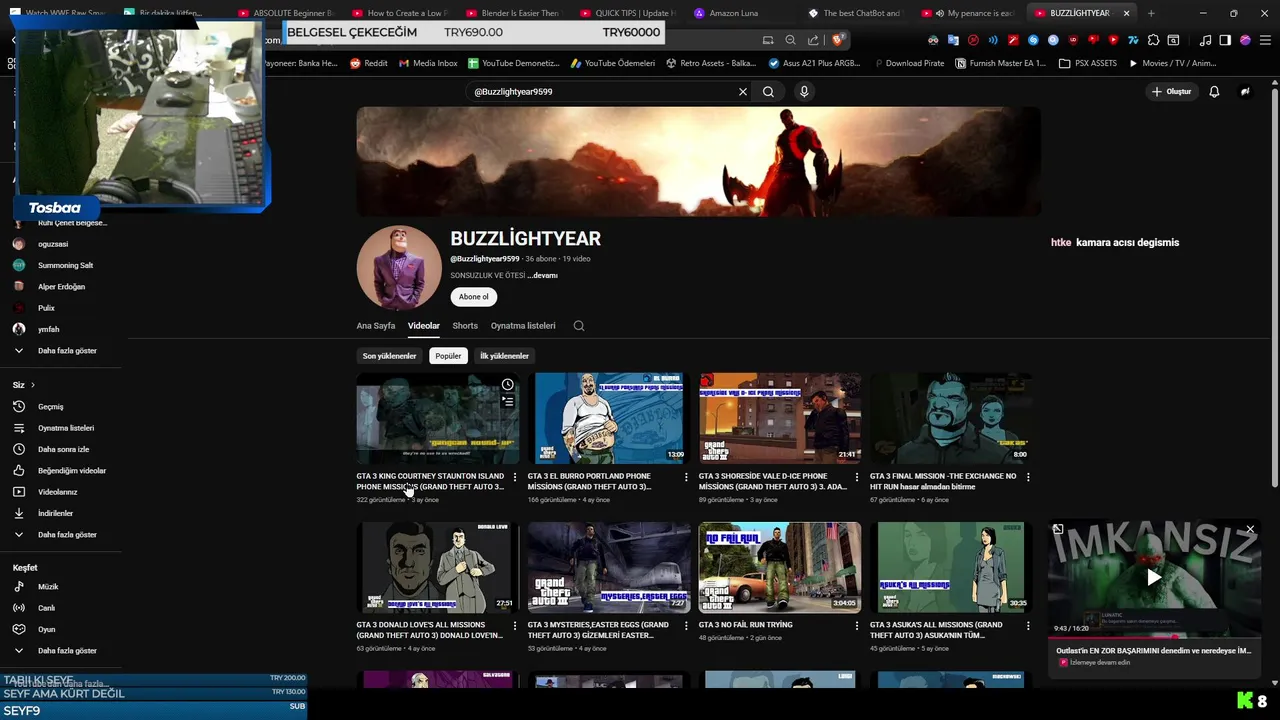Click the media control music note icon
Image resolution: width=1280 pixels, height=720 pixels.
pos(1205,40)
